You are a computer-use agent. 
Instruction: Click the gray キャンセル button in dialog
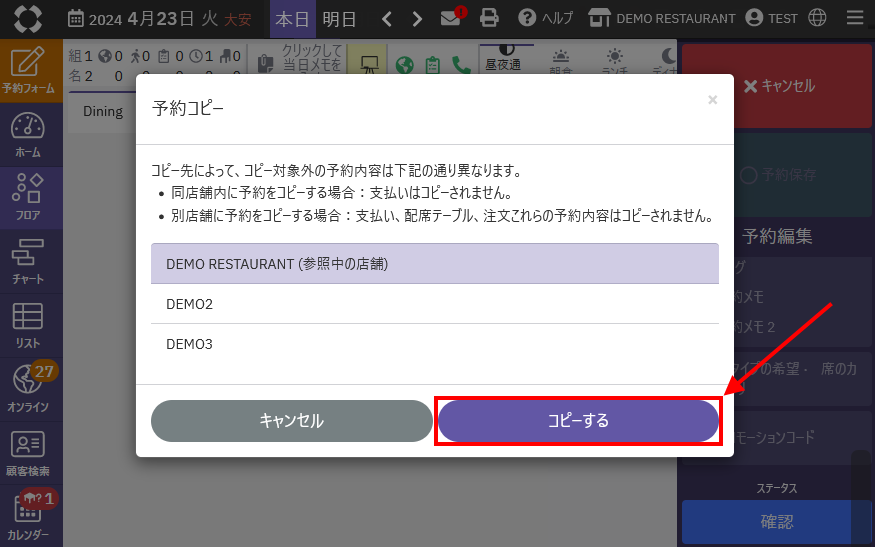tap(291, 421)
